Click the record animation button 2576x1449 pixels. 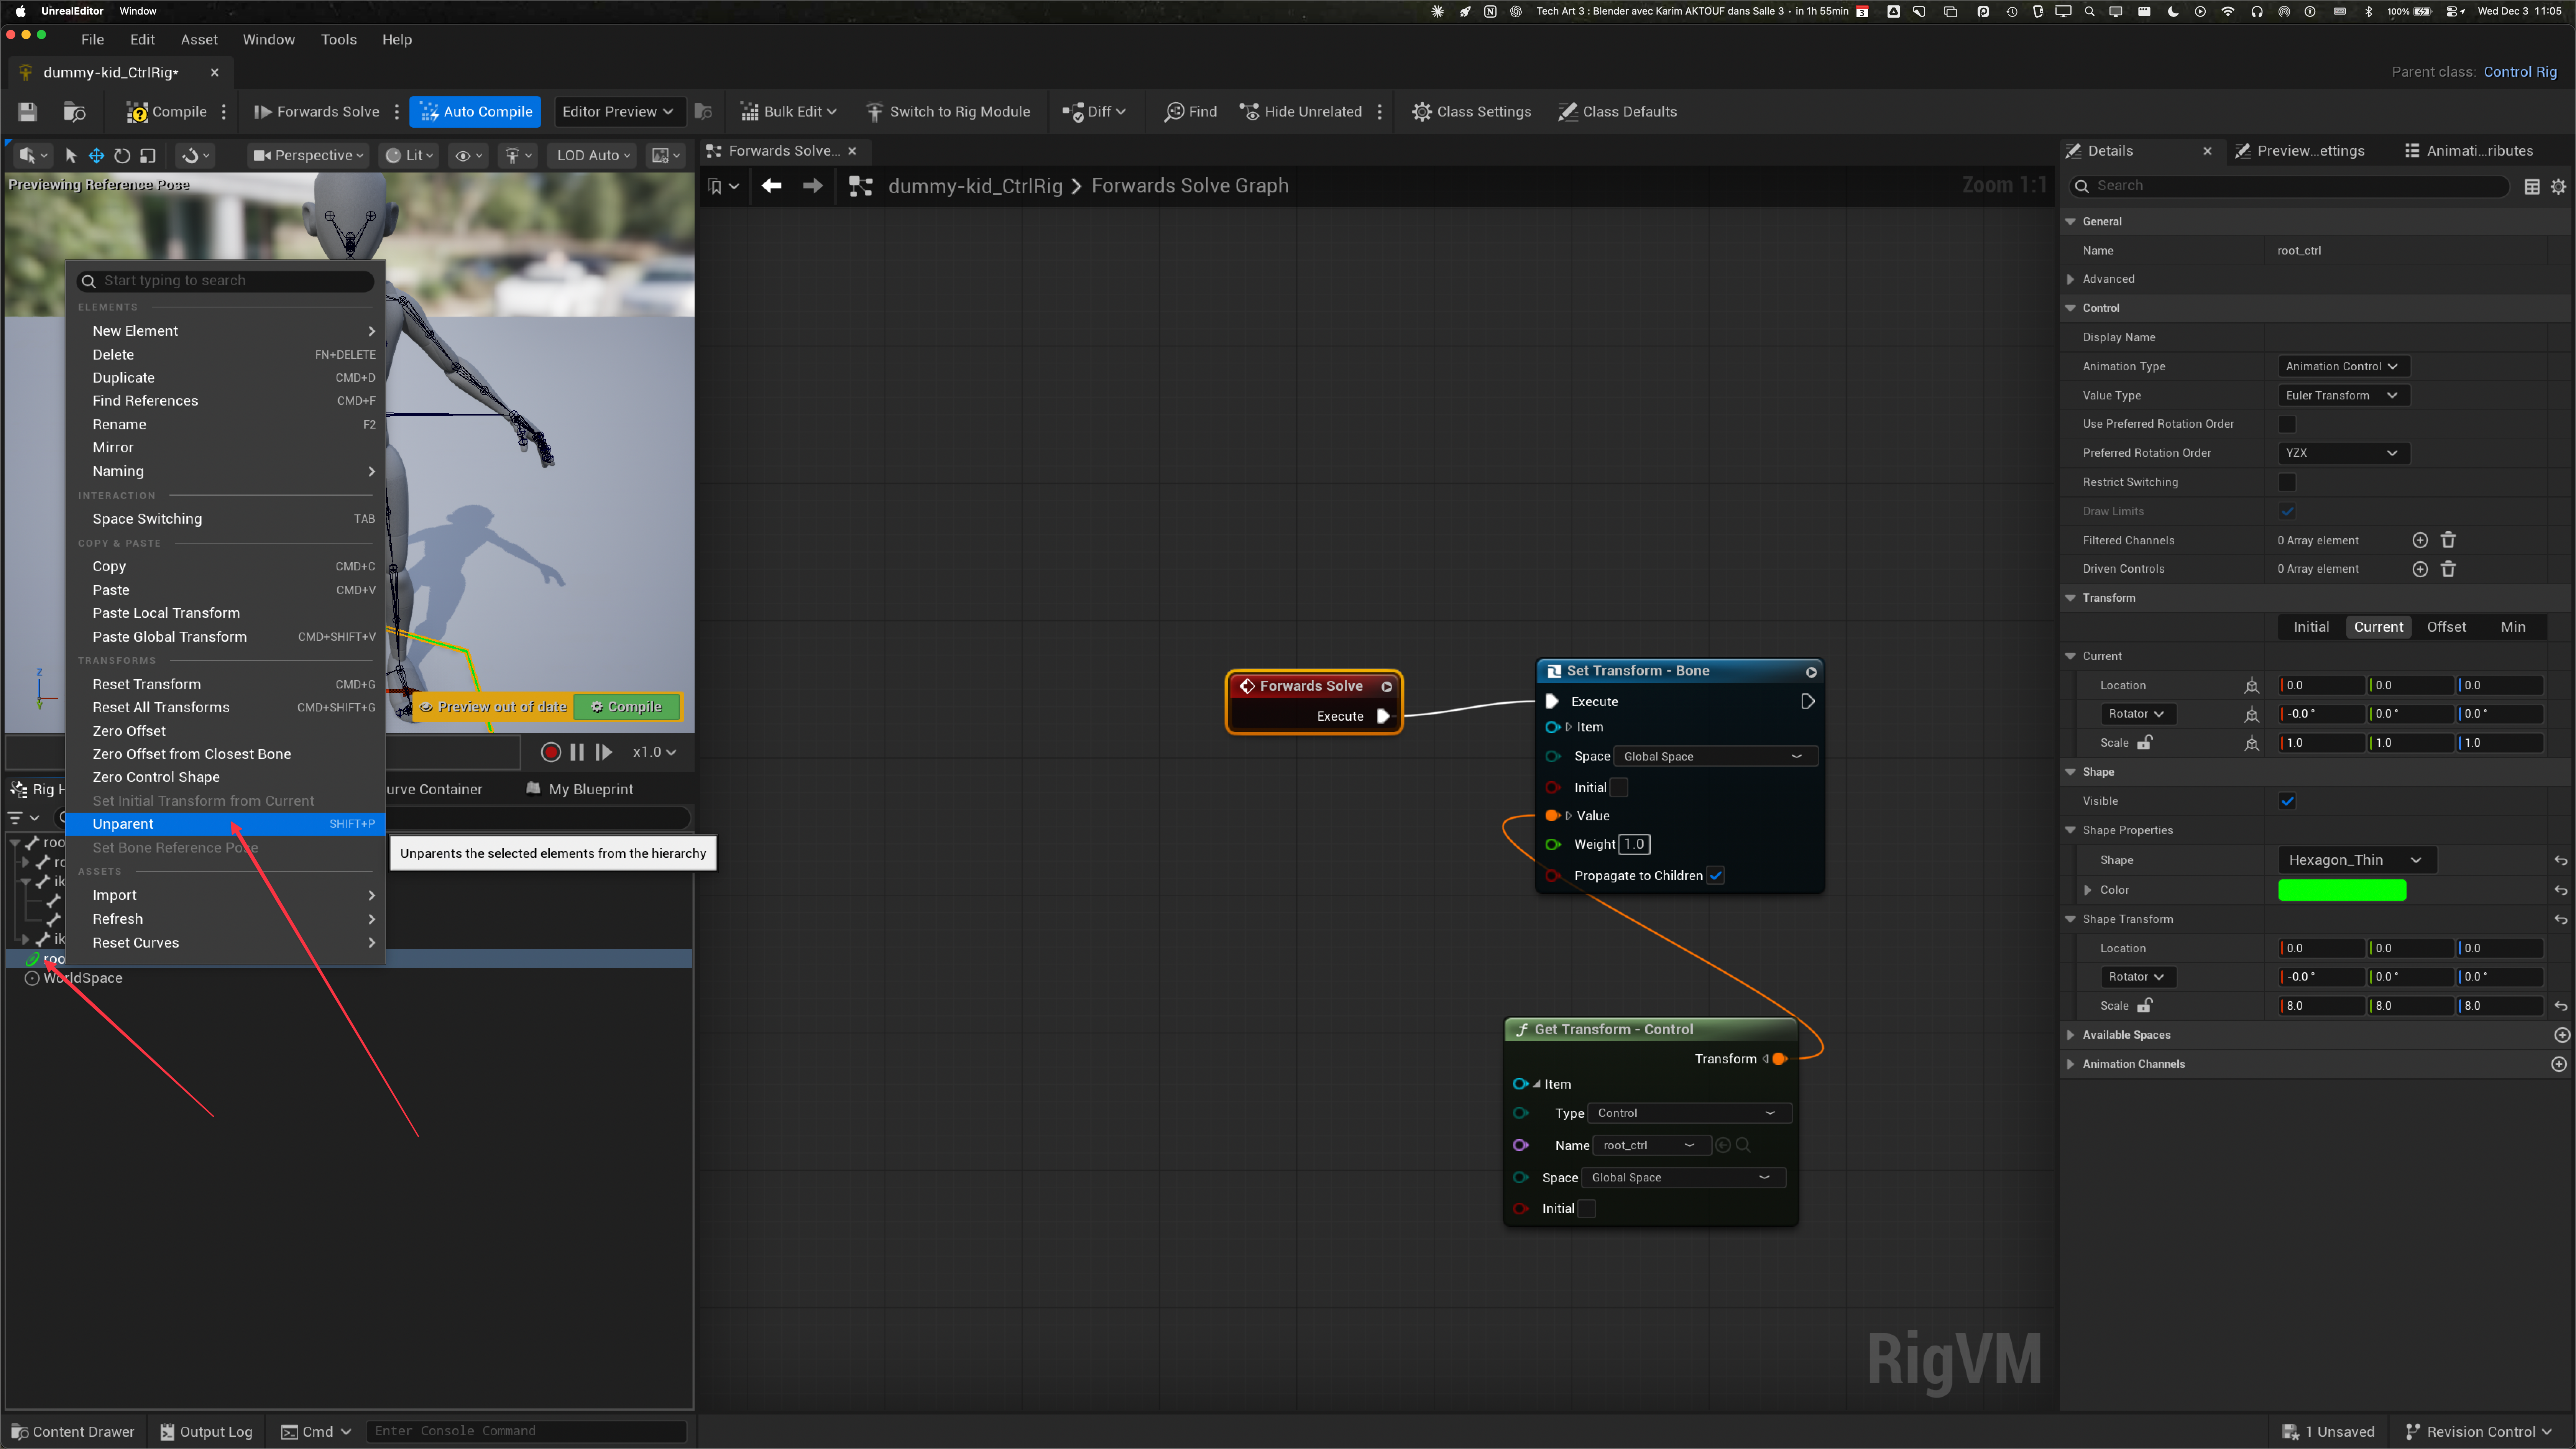tap(551, 752)
